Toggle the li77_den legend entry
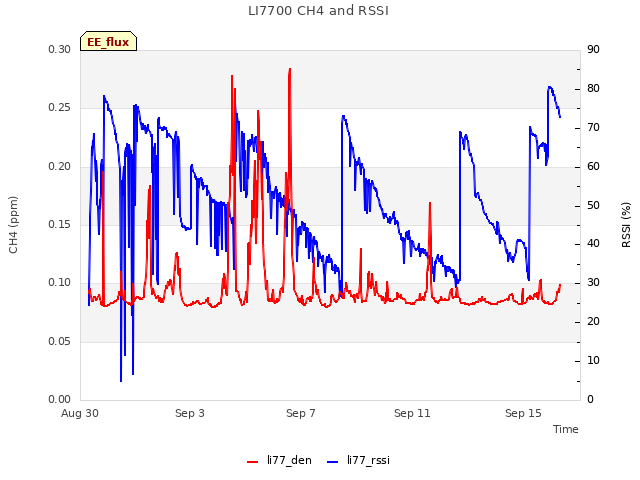 [279, 460]
